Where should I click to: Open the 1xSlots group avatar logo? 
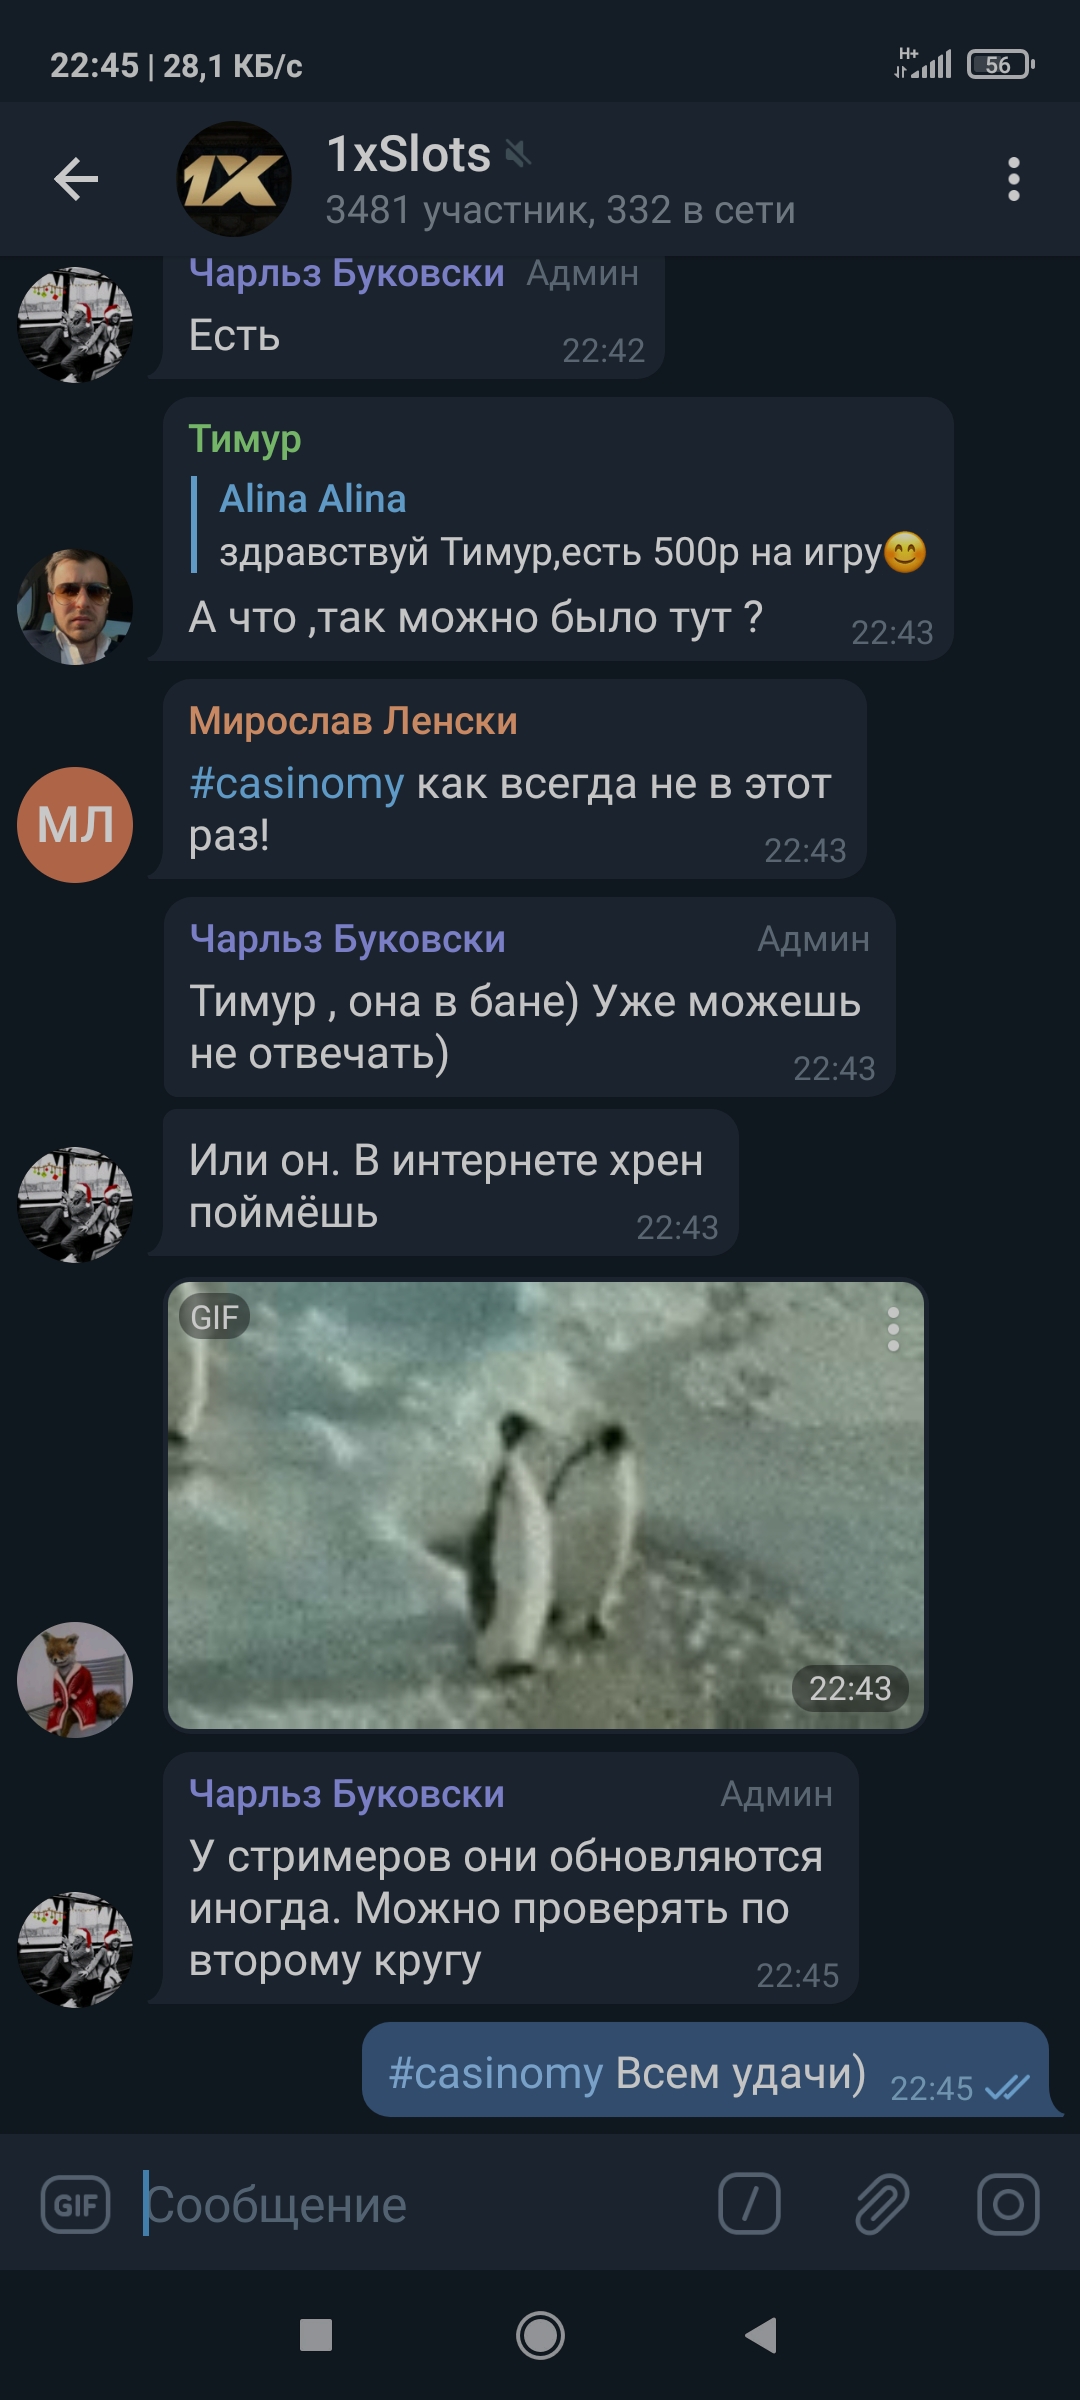click(x=234, y=179)
